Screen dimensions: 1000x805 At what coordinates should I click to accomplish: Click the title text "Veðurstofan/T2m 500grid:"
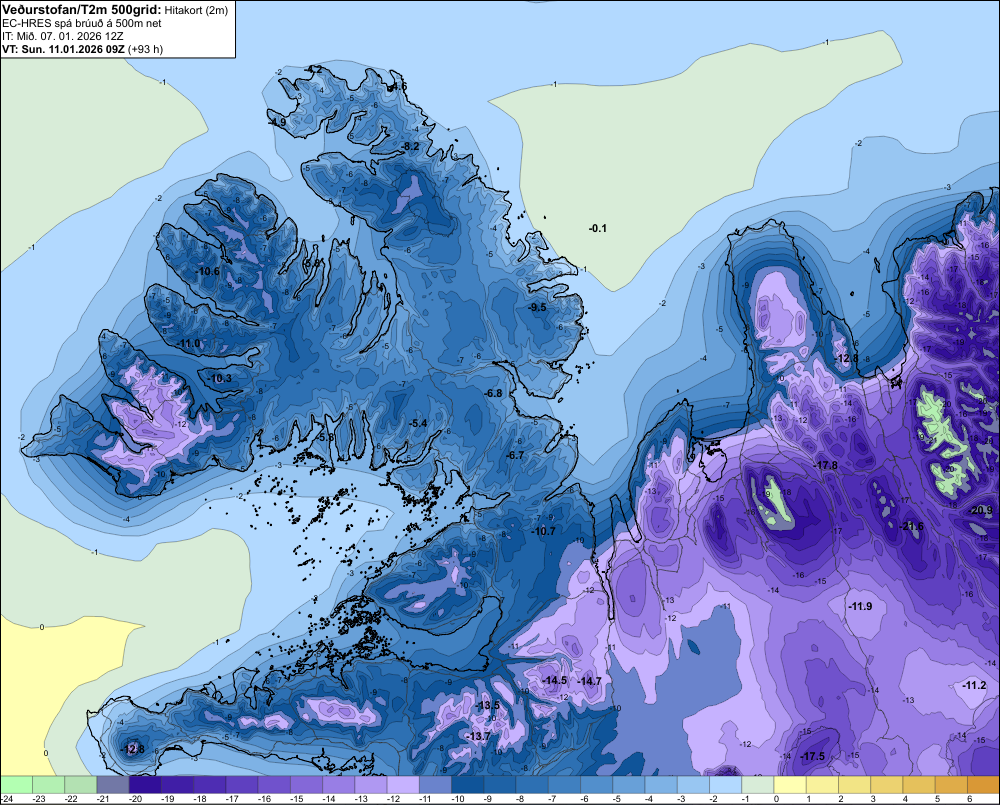click(82, 9)
